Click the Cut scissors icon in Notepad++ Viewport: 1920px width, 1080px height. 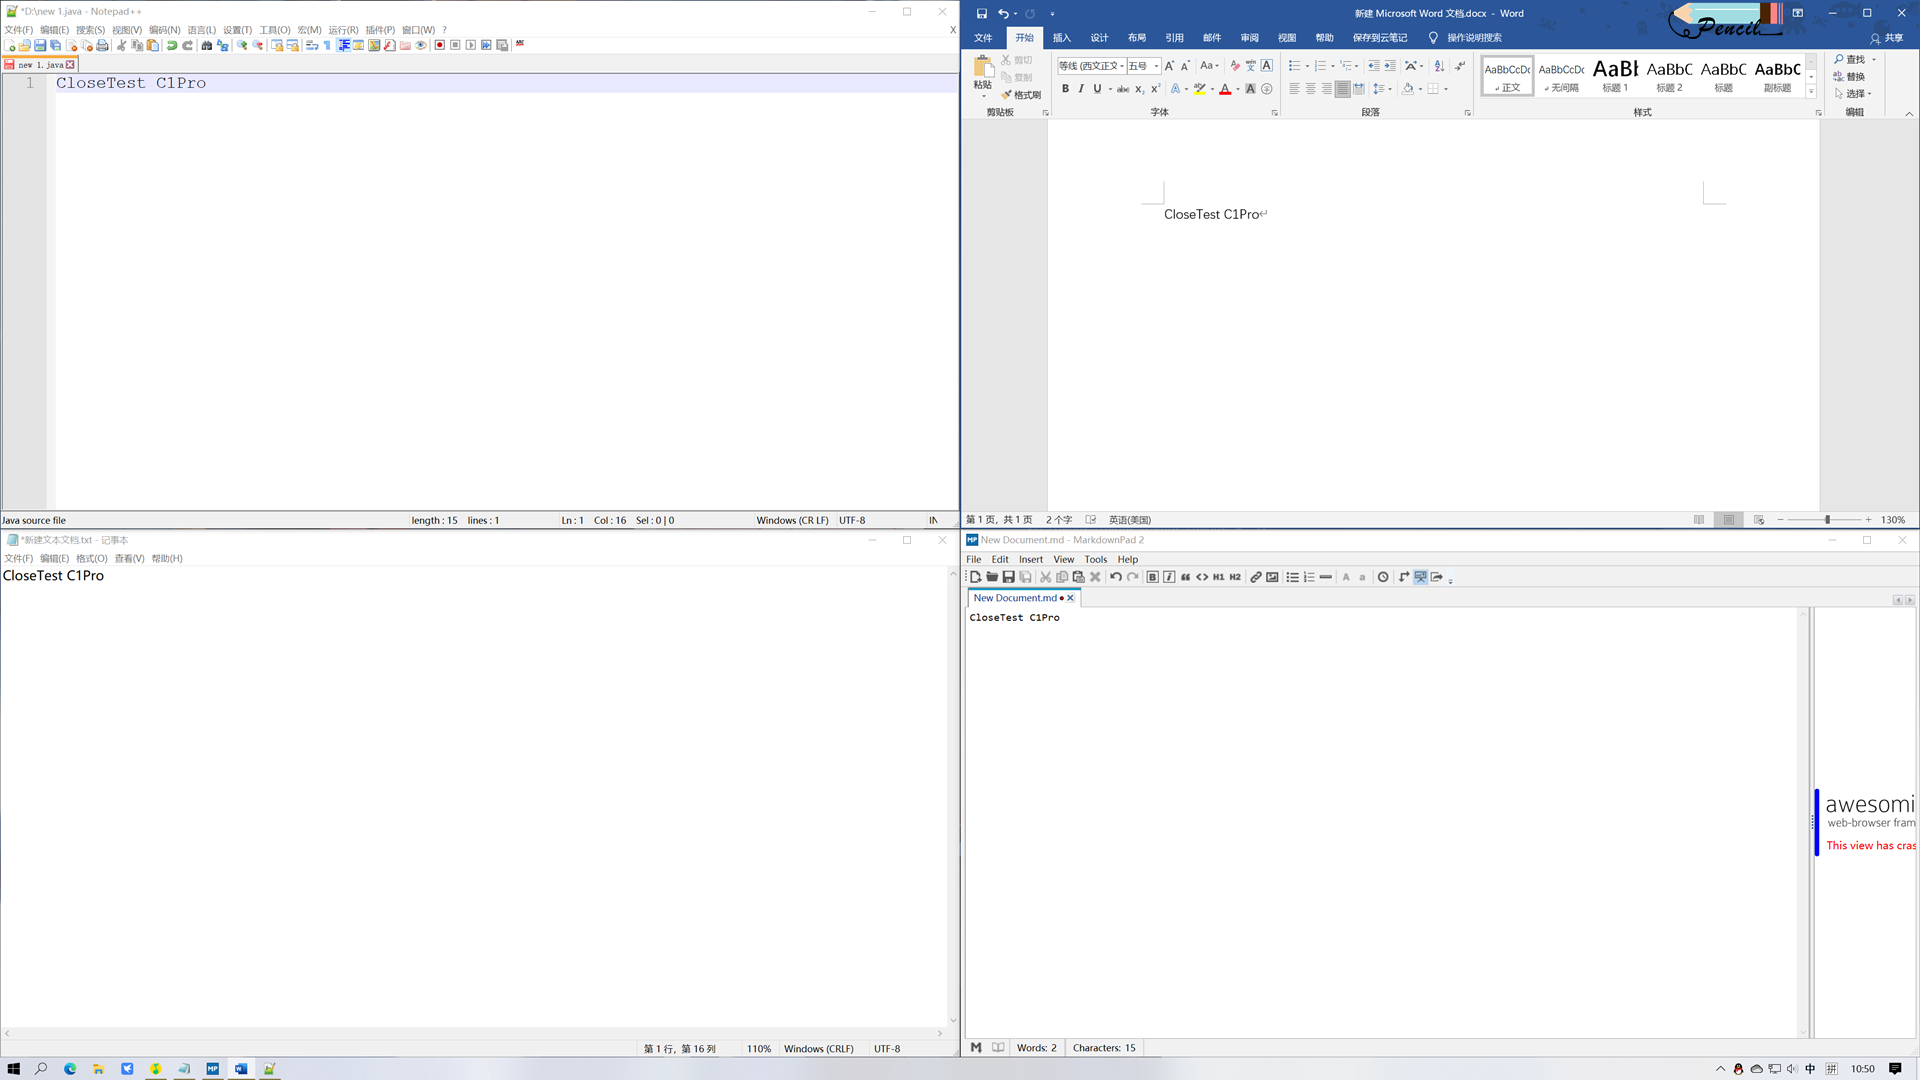coord(121,45)
